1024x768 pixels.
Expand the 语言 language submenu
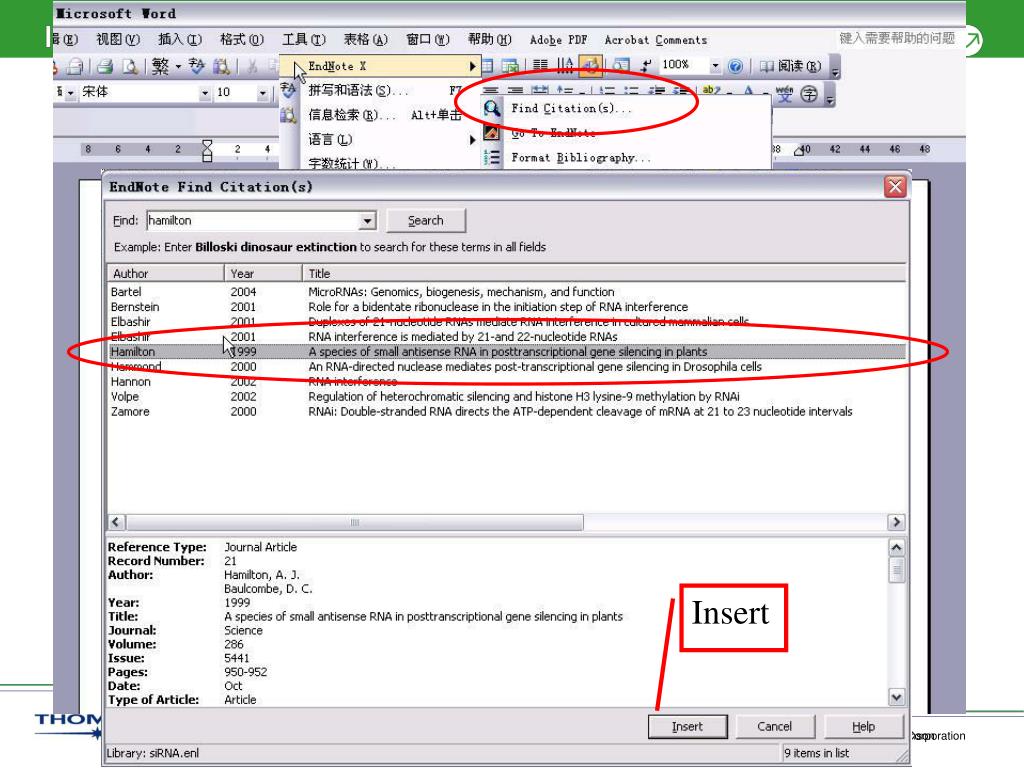(x=388, y=139)
